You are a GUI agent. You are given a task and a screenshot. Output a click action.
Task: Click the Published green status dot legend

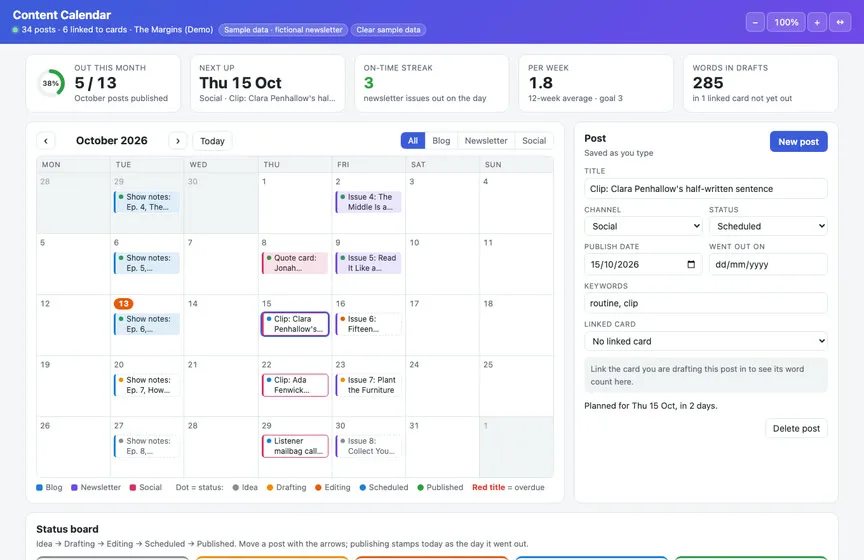420,487
